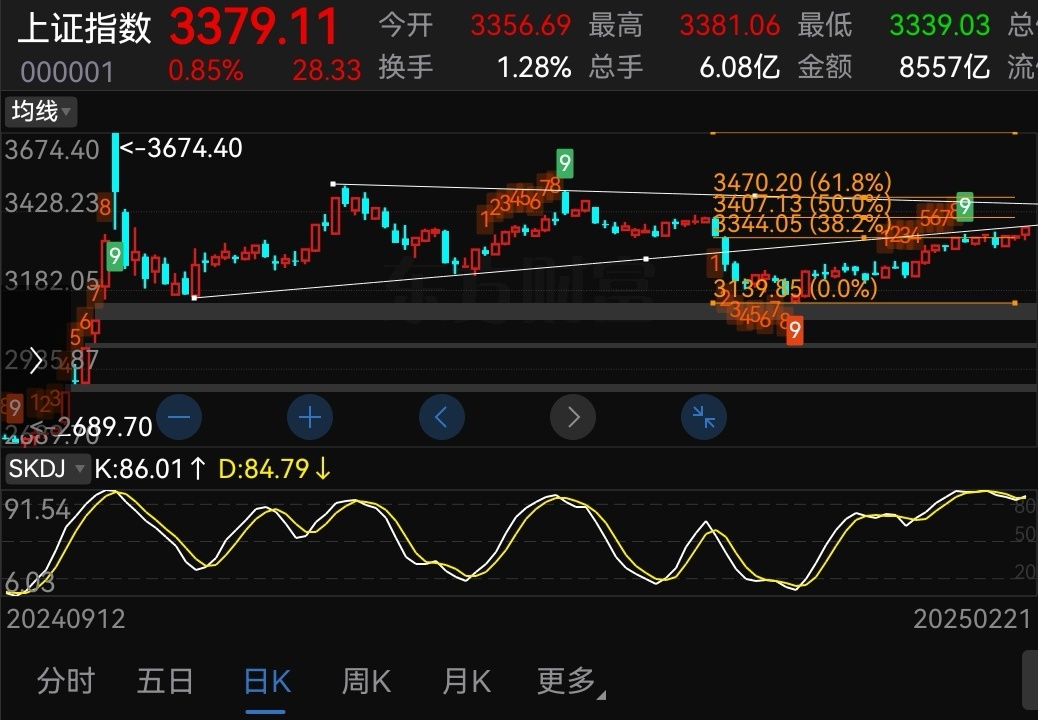Advance chart with right chevron button

tap(573, 417)
